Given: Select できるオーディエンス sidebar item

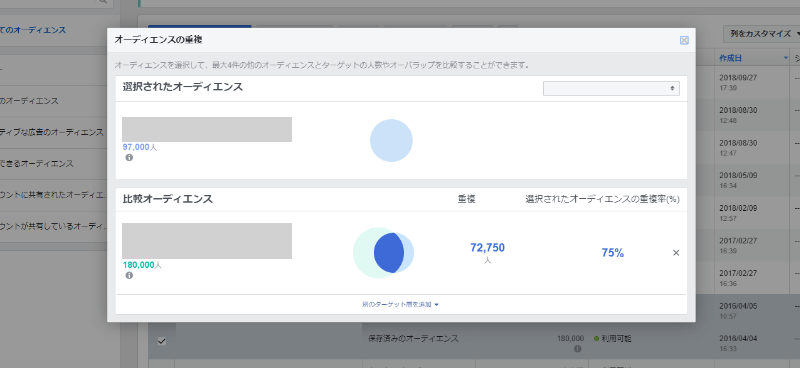Looking at the screenshot, I should pyautogui.click(x=37, y=164).
